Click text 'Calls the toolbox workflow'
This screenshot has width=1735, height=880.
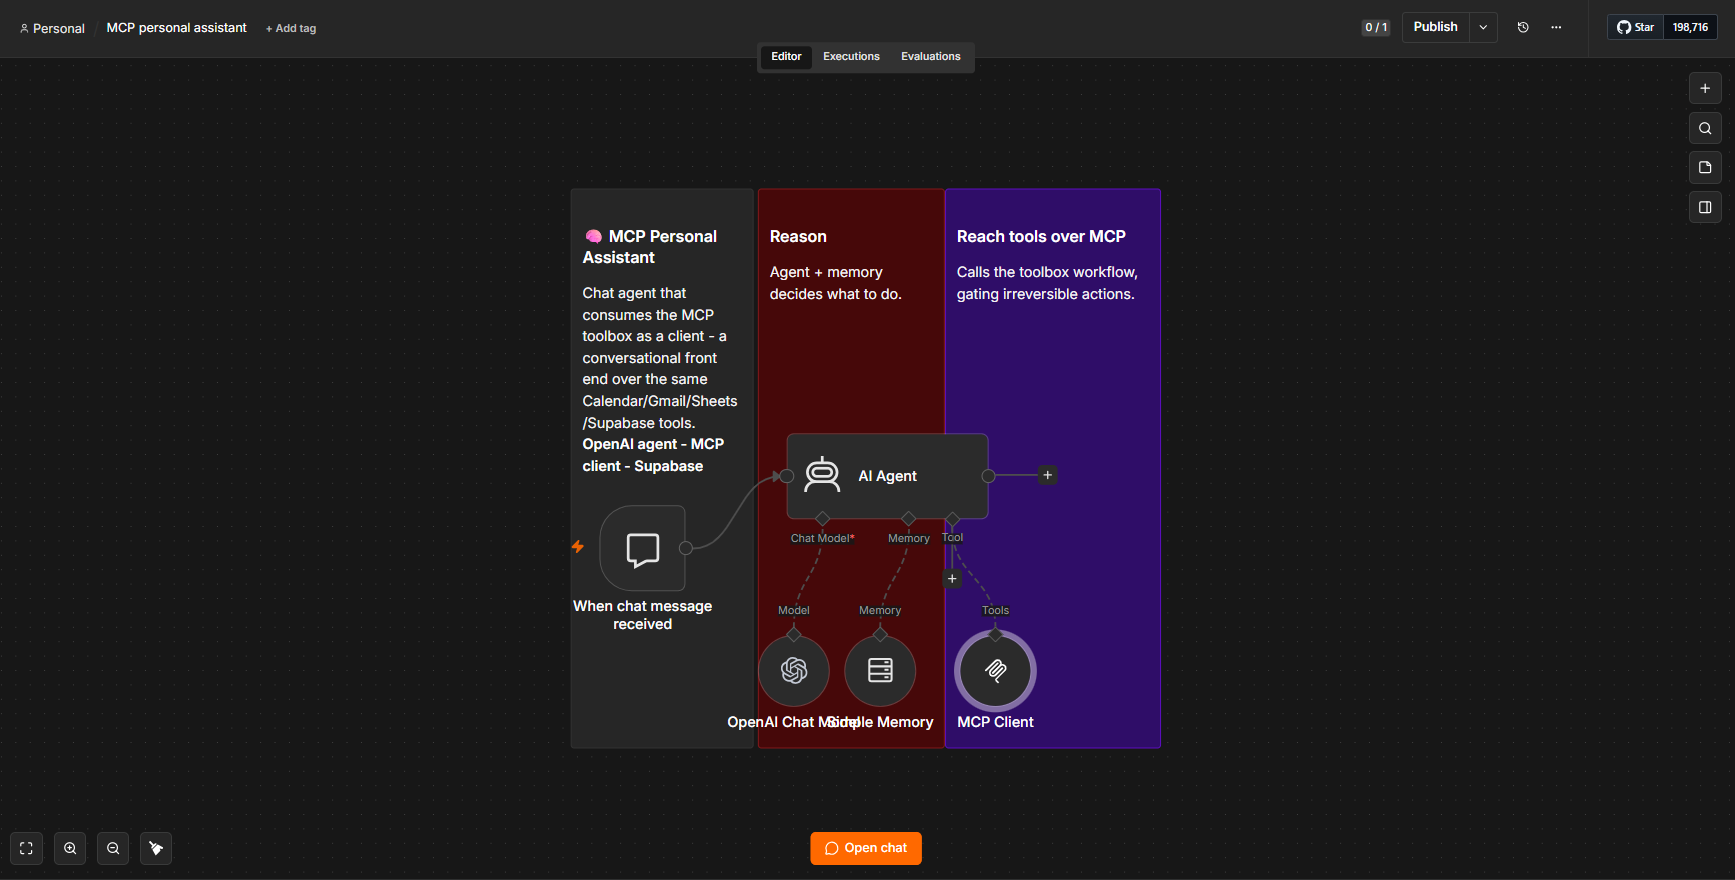[1046, 272]
